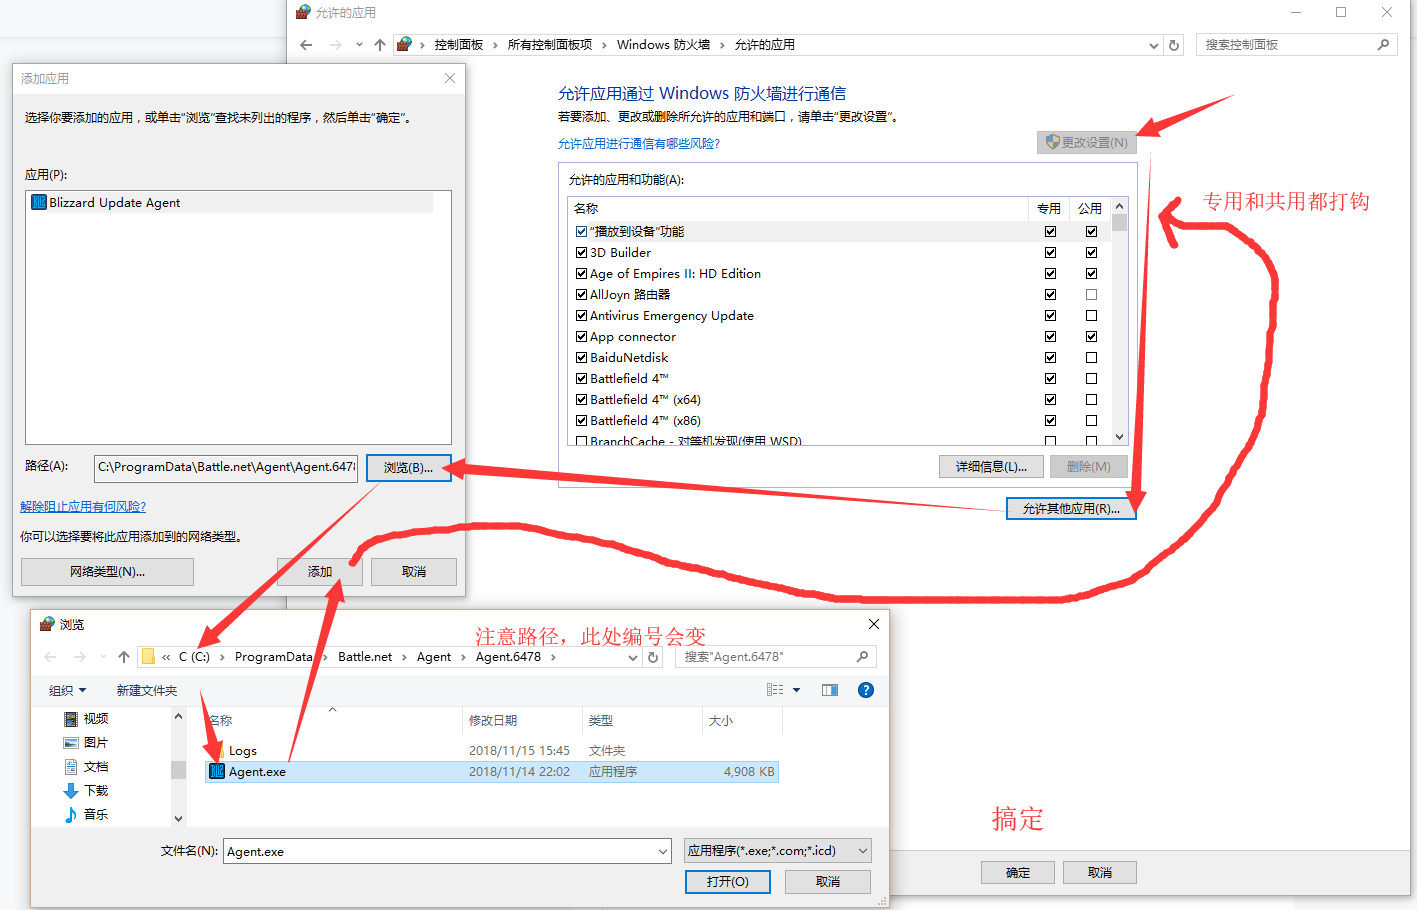Expand path dropdown in Browse dialog
This screenshot has height=910, width=1417.
click(x=633, y=657)
